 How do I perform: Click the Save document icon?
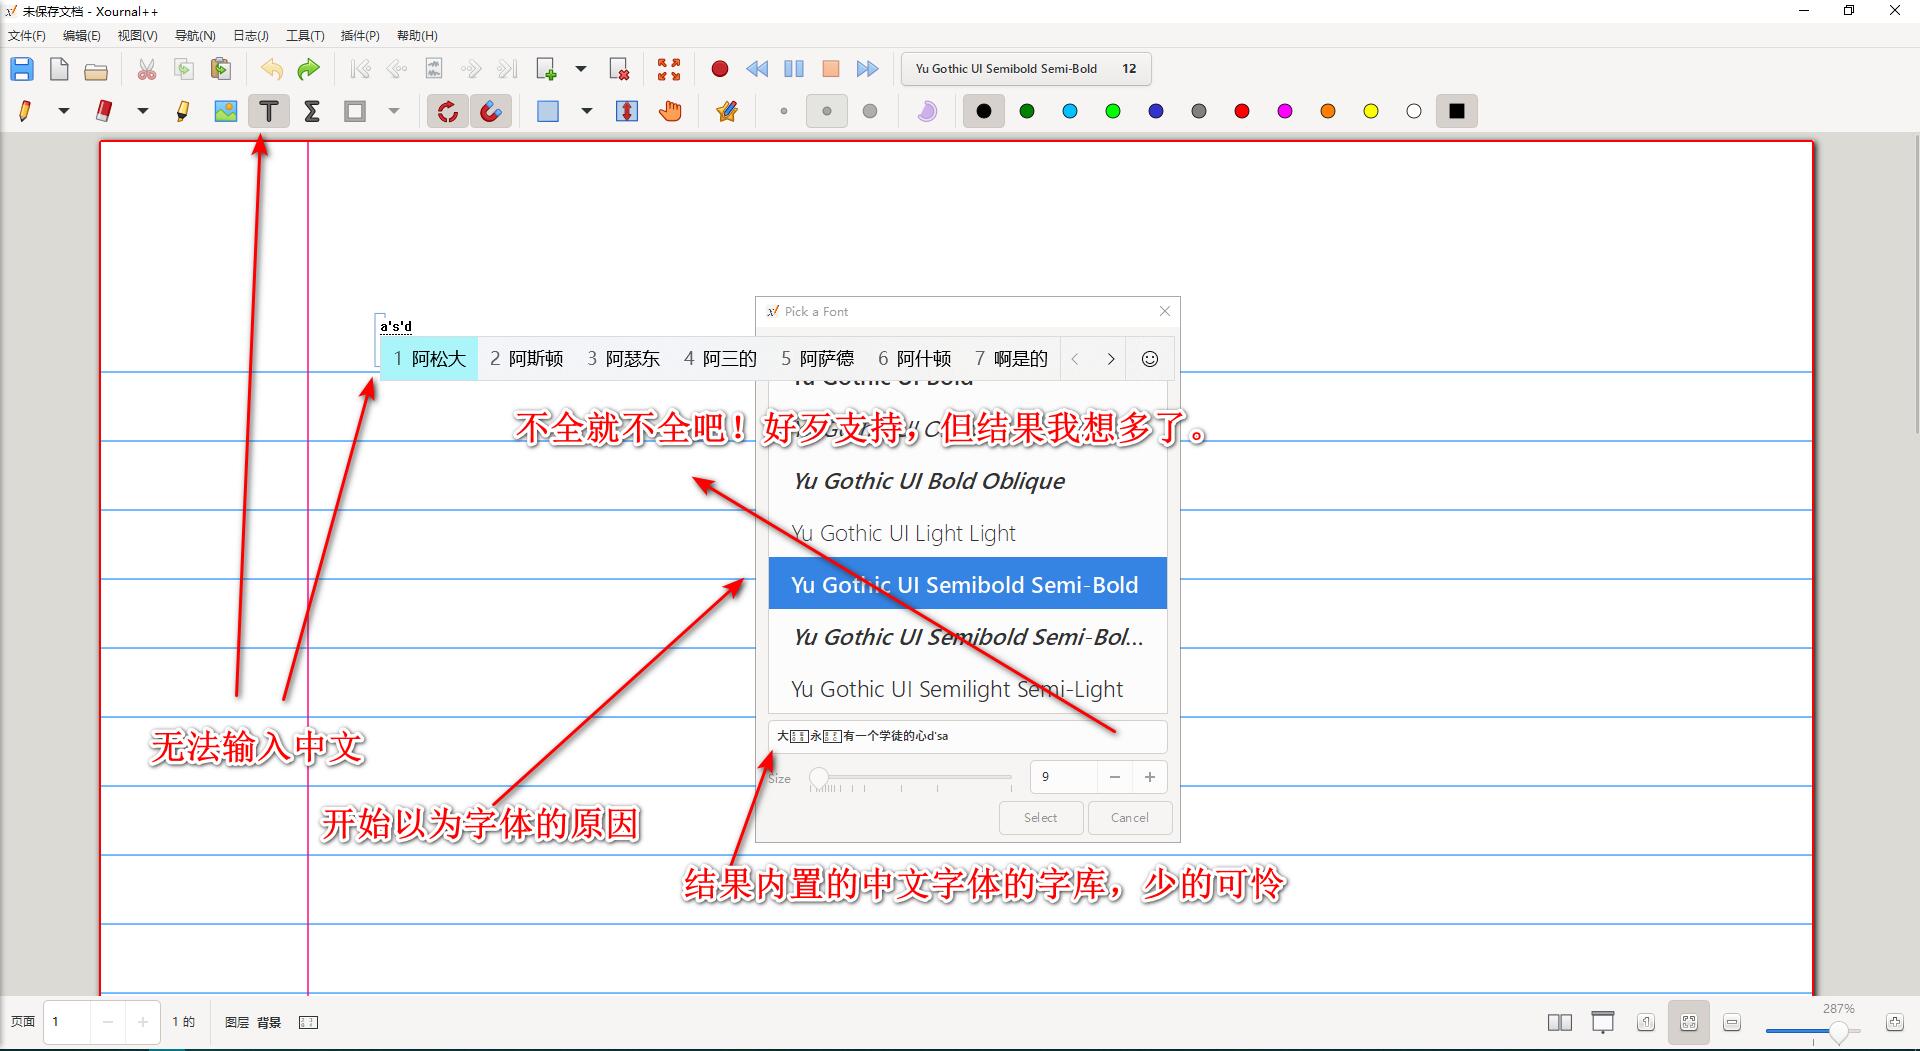(x=22, y=69)
